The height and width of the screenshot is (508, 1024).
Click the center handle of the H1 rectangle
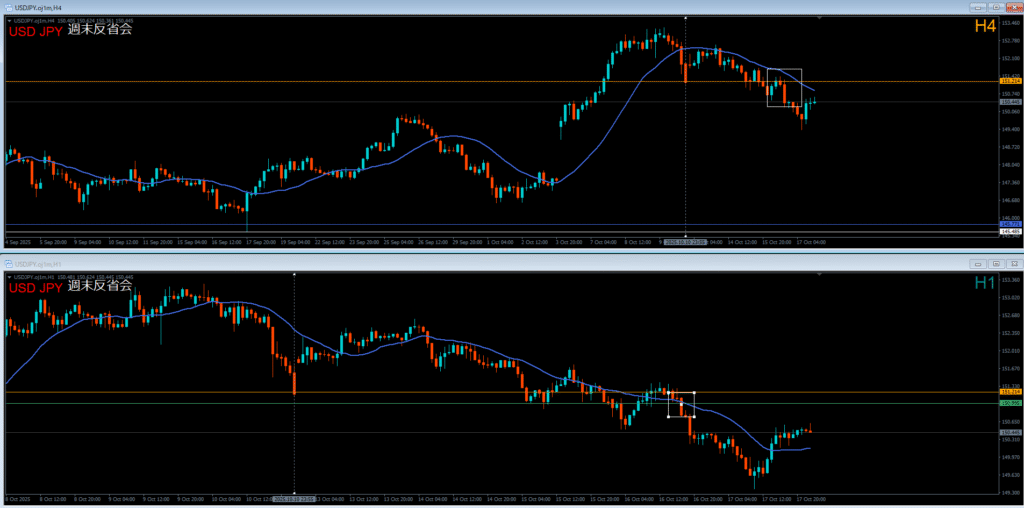681,404
